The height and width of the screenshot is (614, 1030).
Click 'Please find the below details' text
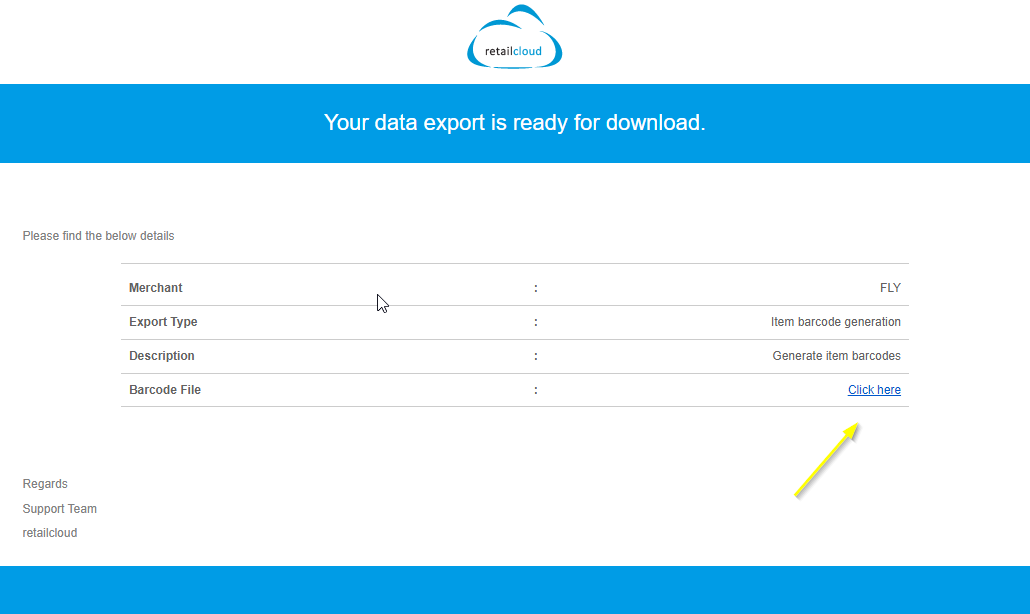99,236
